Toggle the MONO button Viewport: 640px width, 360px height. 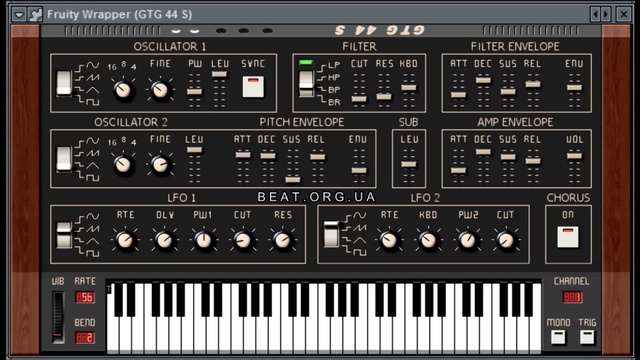(x=558, y=337)
